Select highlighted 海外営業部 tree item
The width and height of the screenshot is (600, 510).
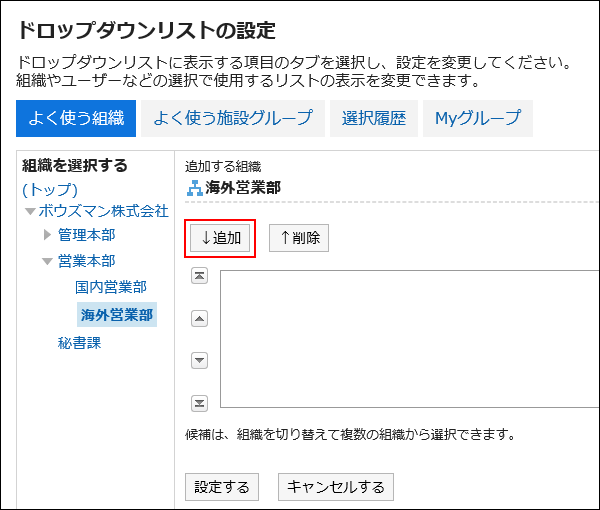click(117, 315)
